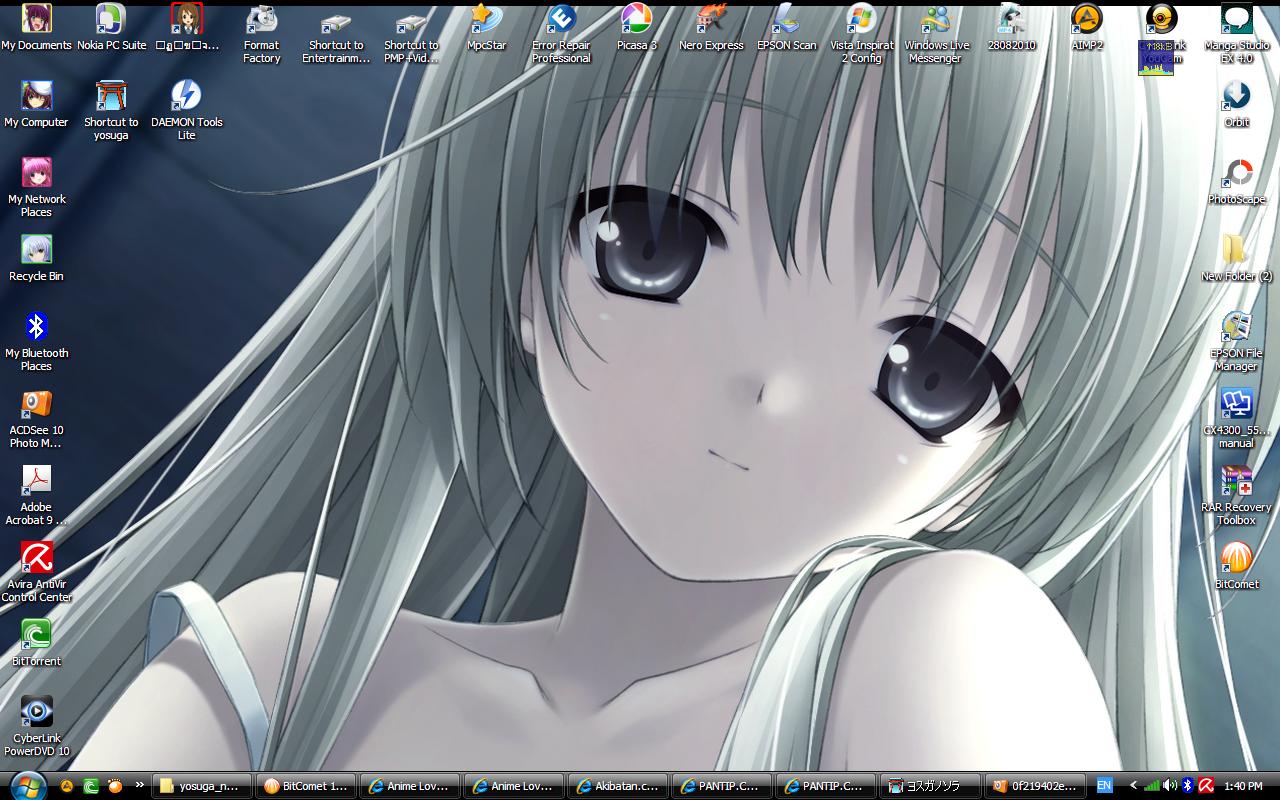Select the 28082010 desktop file
This screenshot has height=800, width=1280.
[x=1011, y=27]
